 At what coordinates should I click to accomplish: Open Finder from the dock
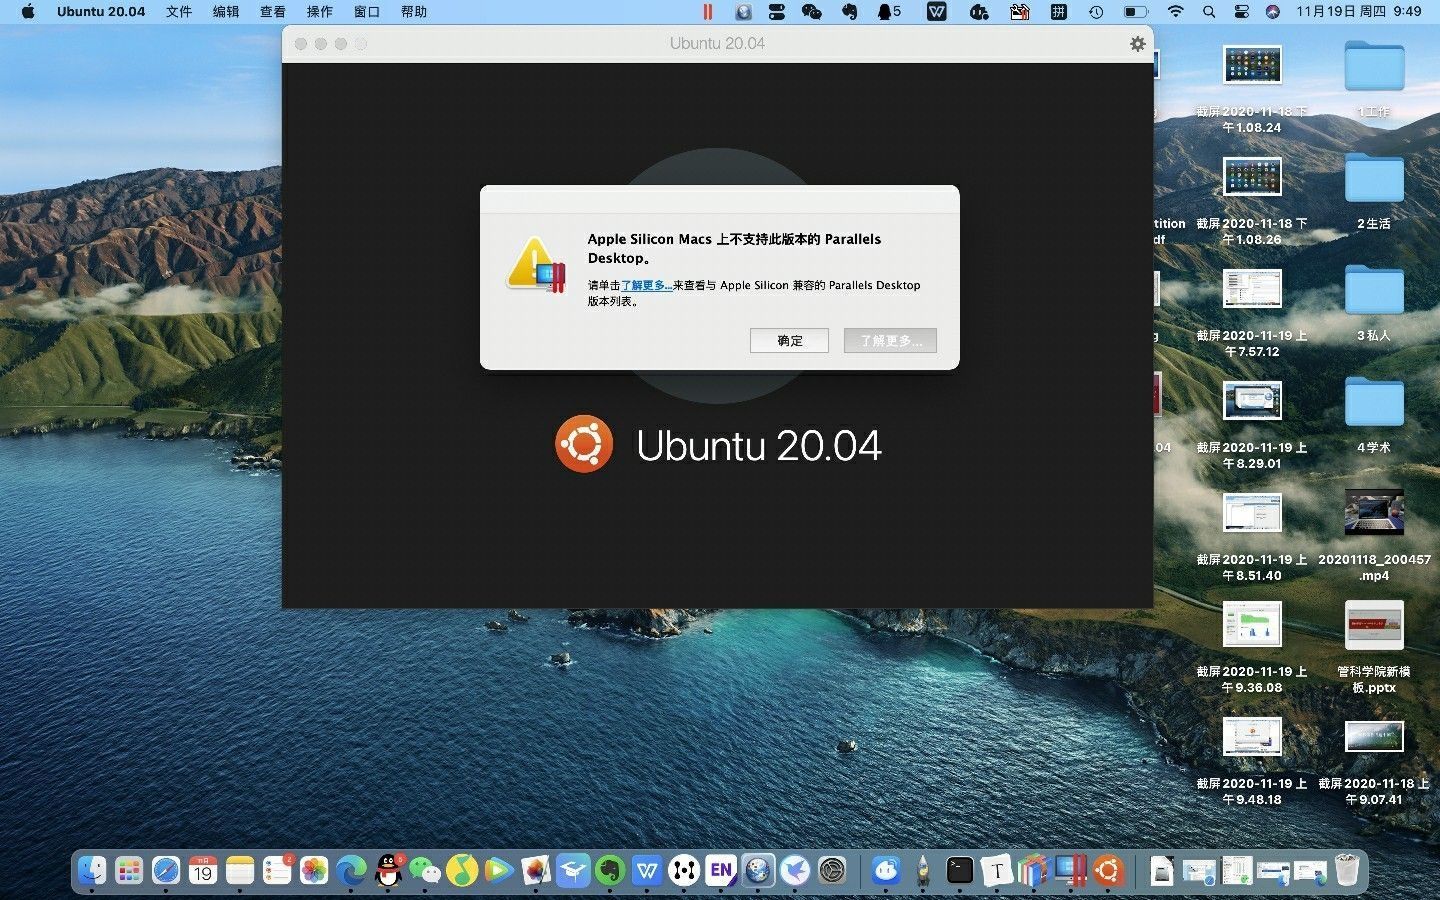(x=92, y=871)
